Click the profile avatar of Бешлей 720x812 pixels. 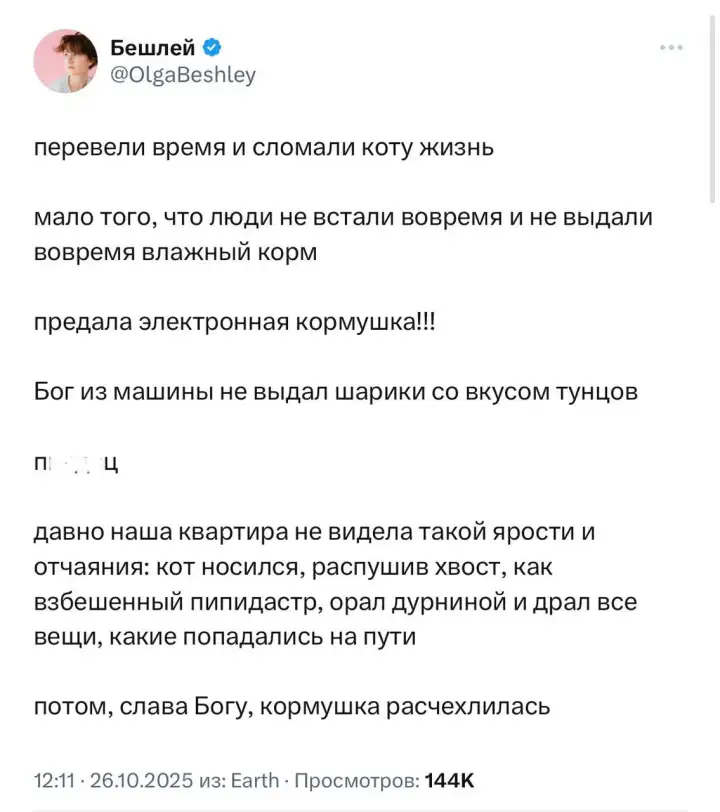tap(64, 60)
